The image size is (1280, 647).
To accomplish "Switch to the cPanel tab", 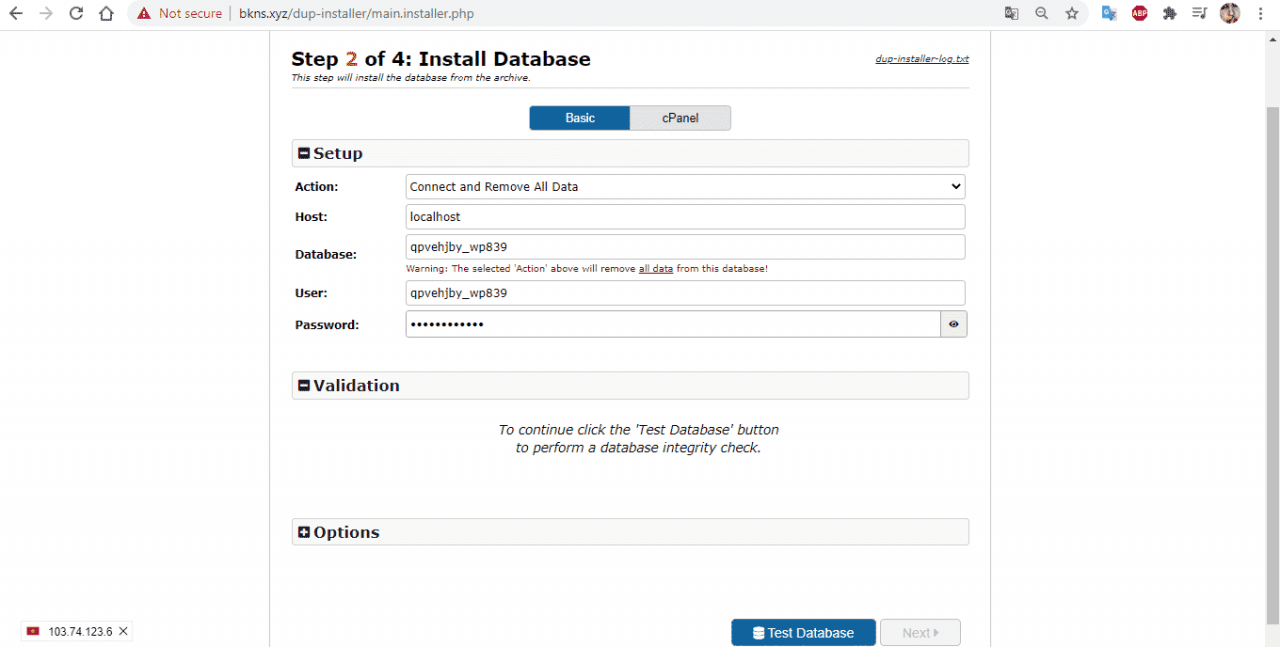I will click(x=680, y=117).
